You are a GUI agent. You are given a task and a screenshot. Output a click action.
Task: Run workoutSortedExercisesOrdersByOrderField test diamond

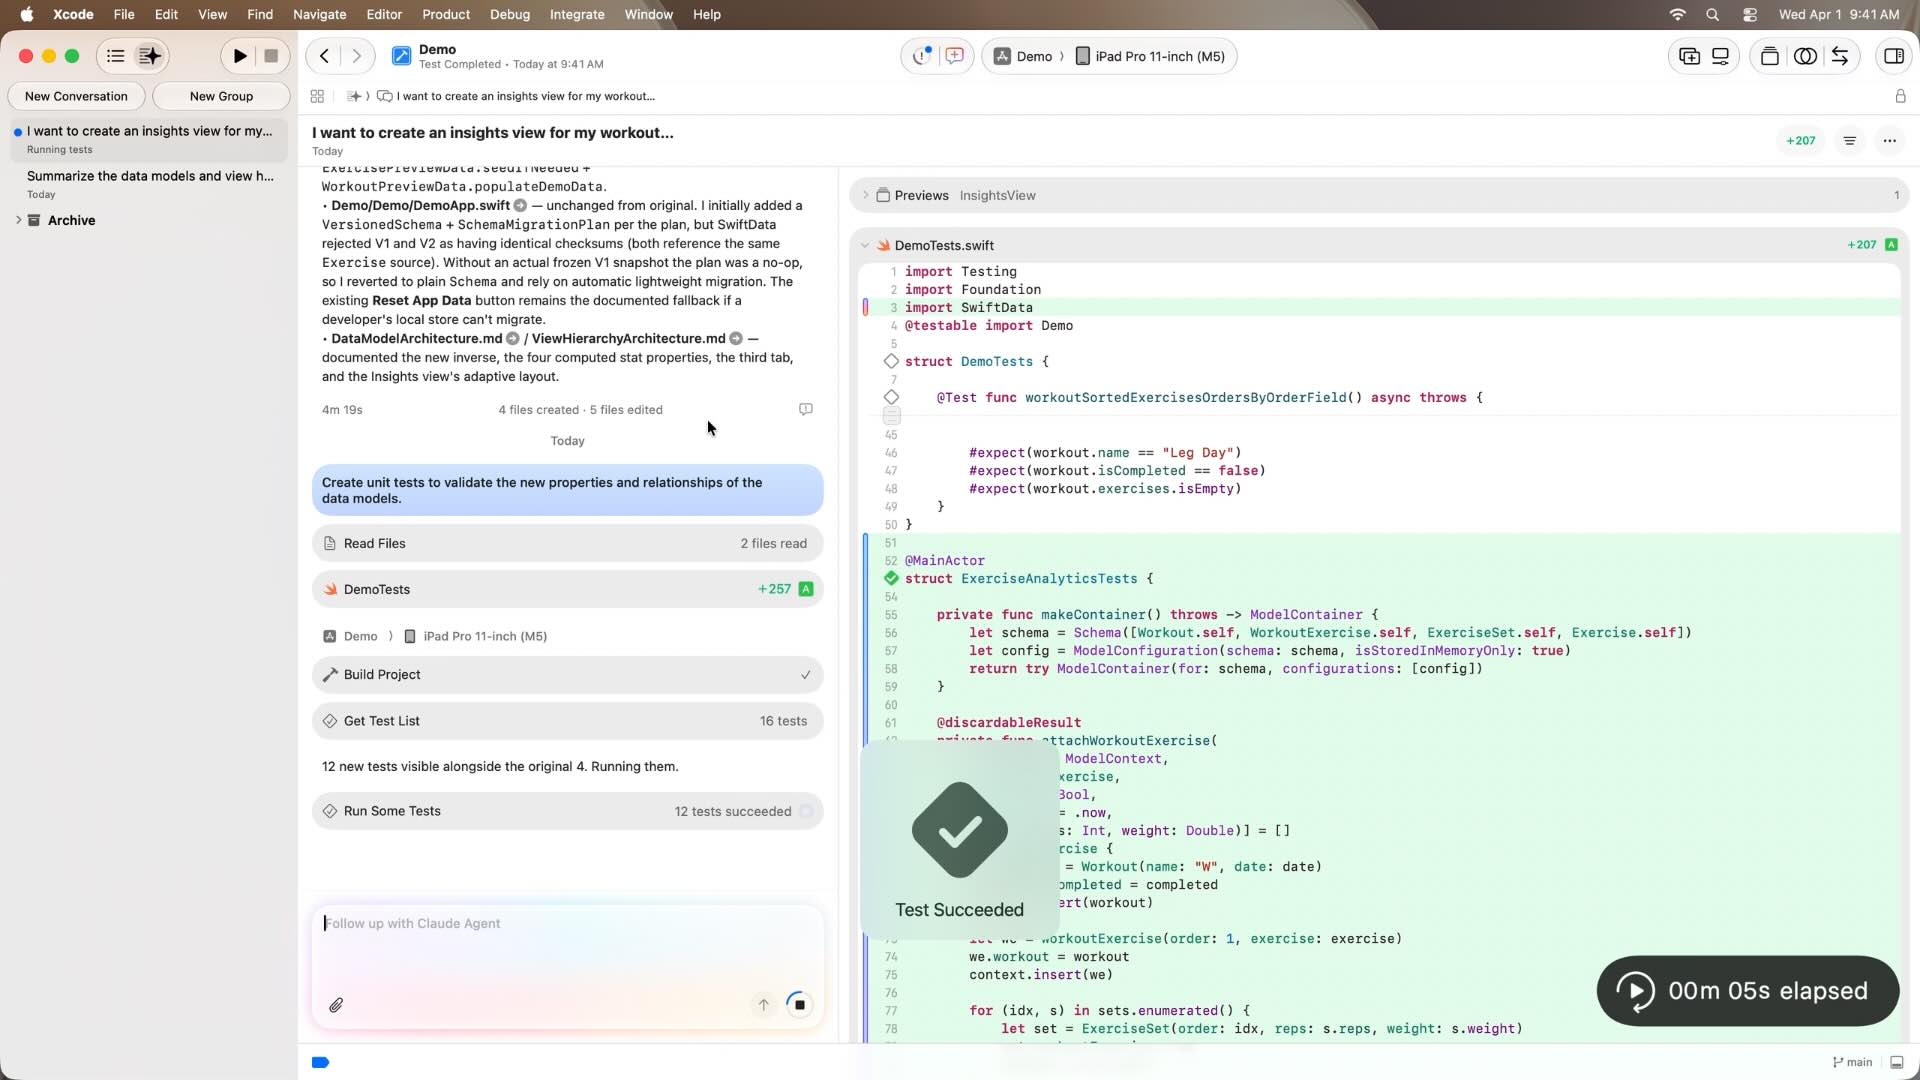pos(891,397)
